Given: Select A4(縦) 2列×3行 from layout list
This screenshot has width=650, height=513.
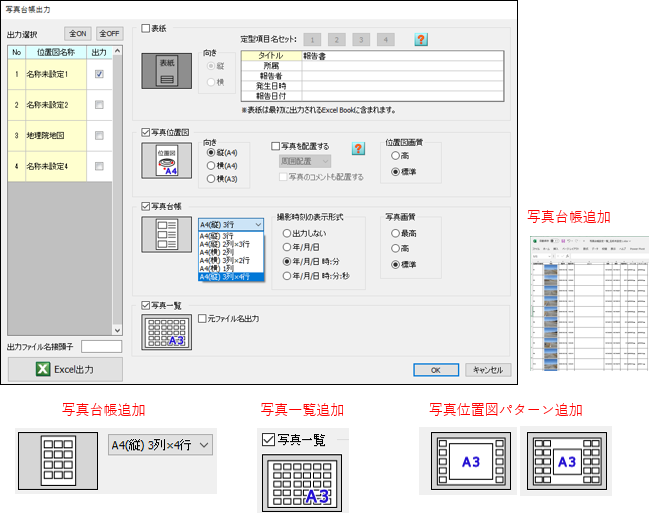Looking at the screenshot, I should [x=231, y=244].
